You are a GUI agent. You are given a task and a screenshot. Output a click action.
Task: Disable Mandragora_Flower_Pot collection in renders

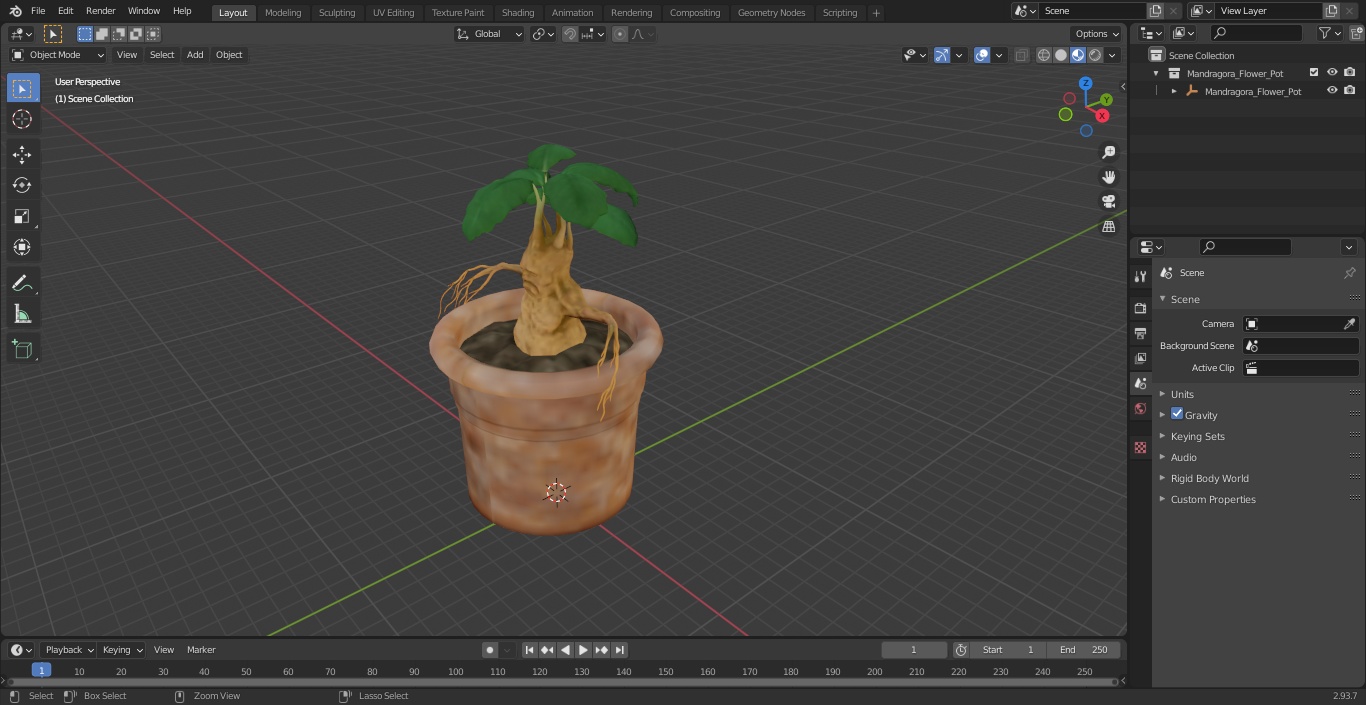point(1350,73)
